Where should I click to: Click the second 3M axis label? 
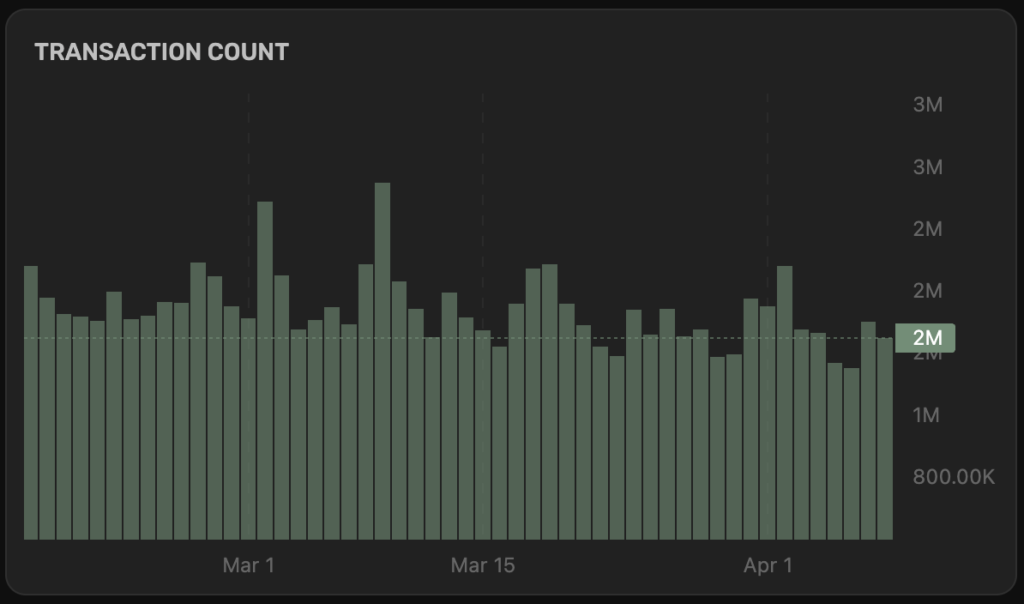(x=928, y=164)
